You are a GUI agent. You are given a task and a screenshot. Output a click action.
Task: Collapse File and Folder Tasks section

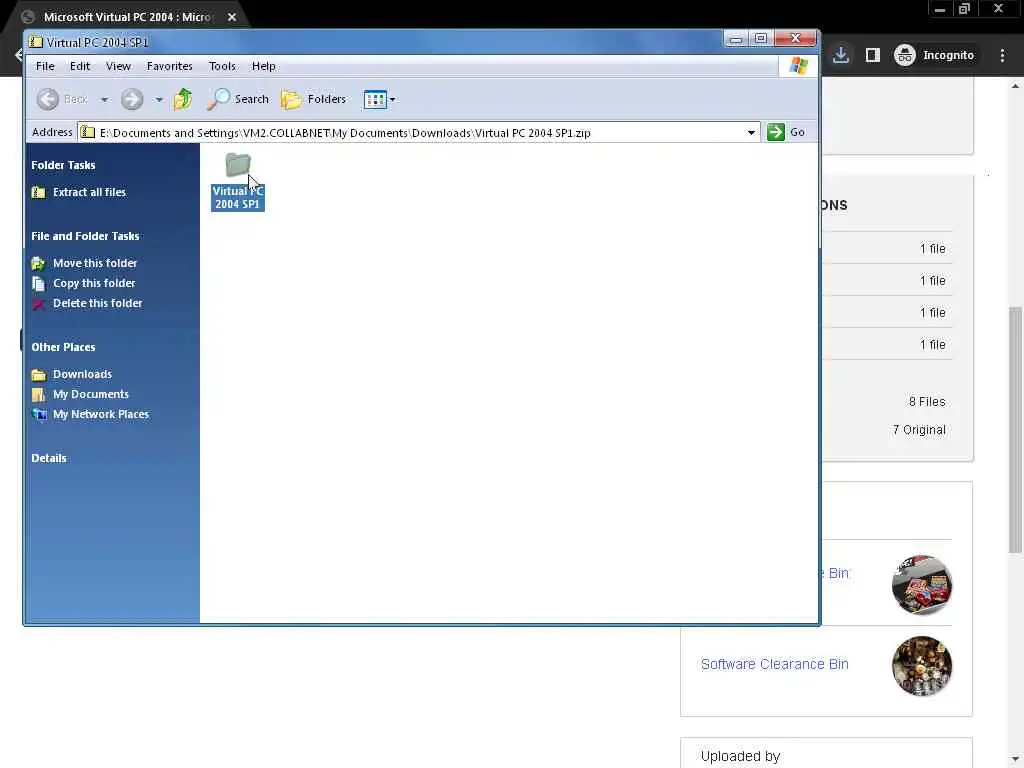click(85, 236)
